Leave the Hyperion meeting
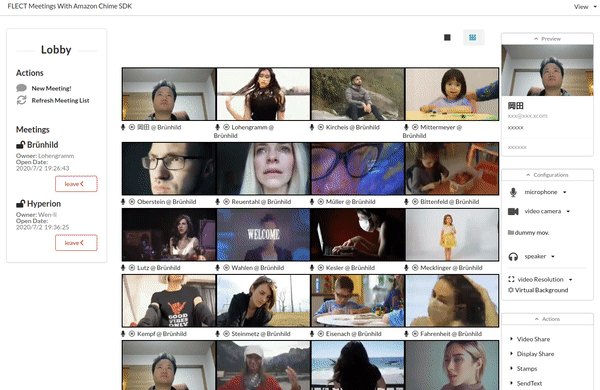 coord(76,243)
